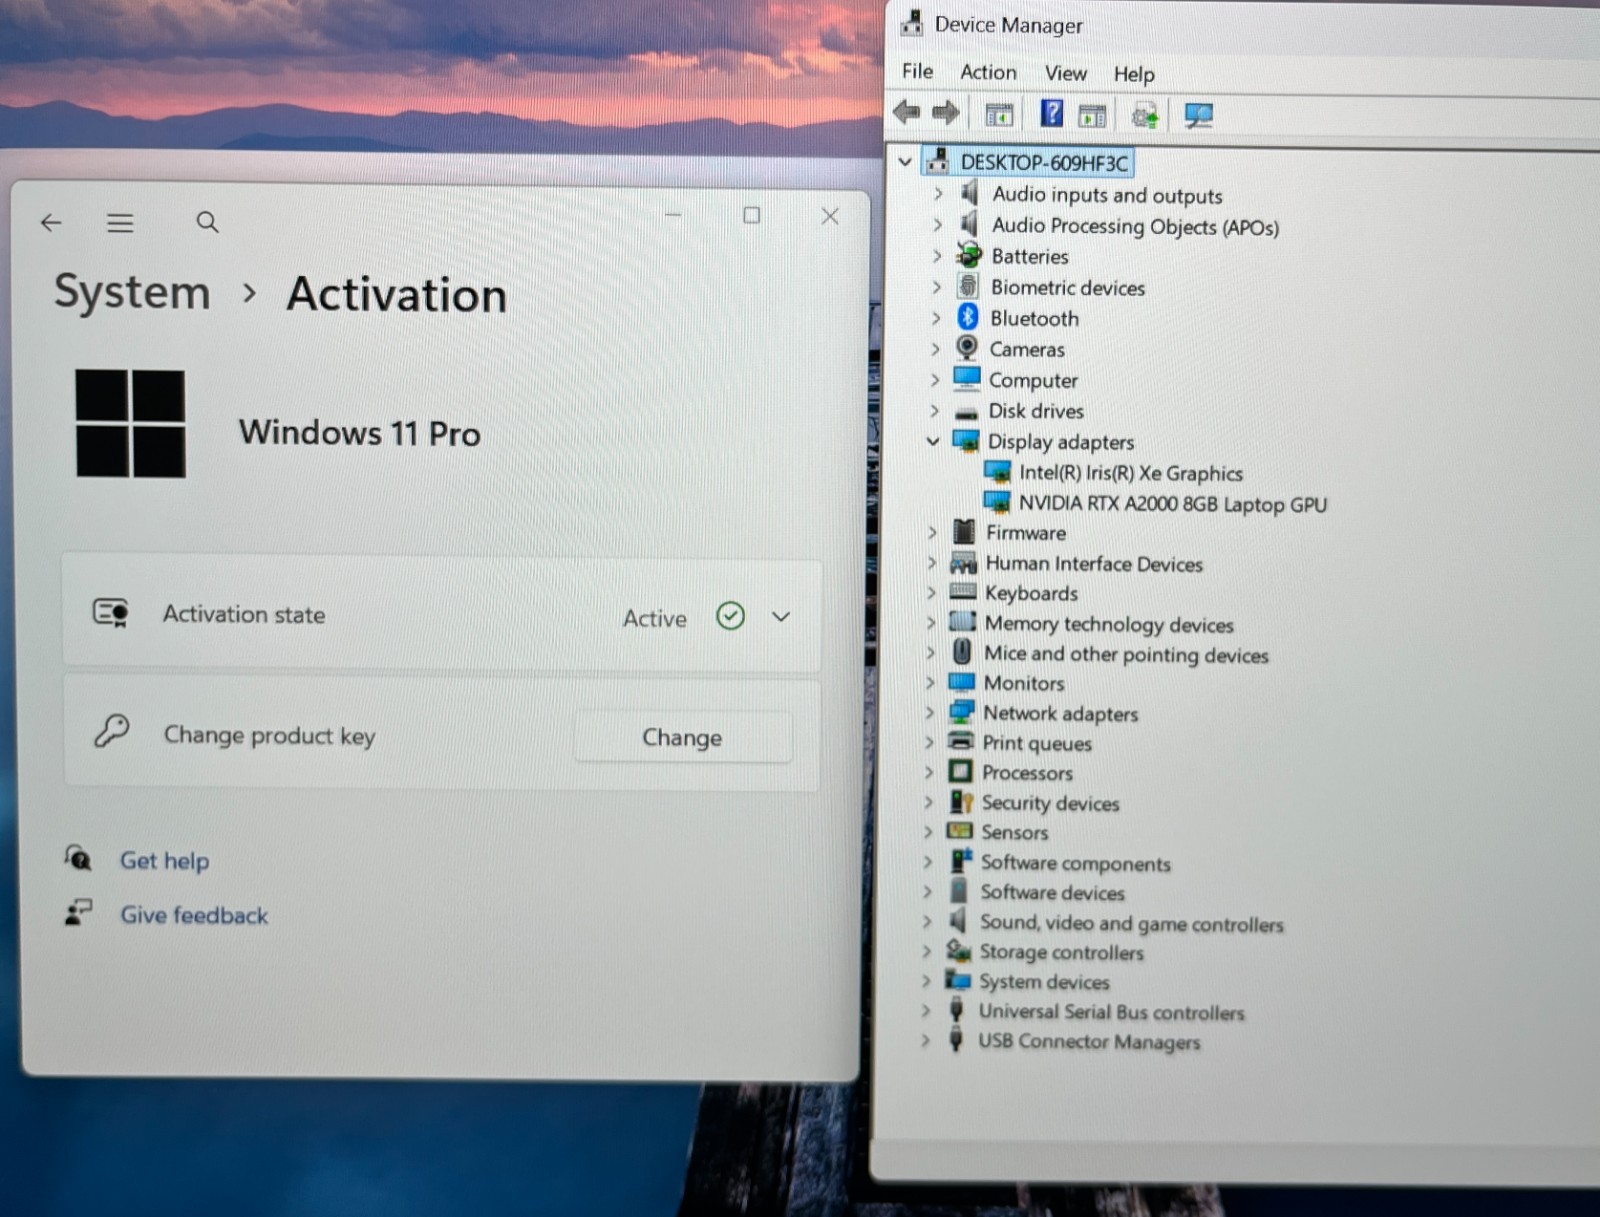Select Audio Processing Objects (APOs) row

1135,227
